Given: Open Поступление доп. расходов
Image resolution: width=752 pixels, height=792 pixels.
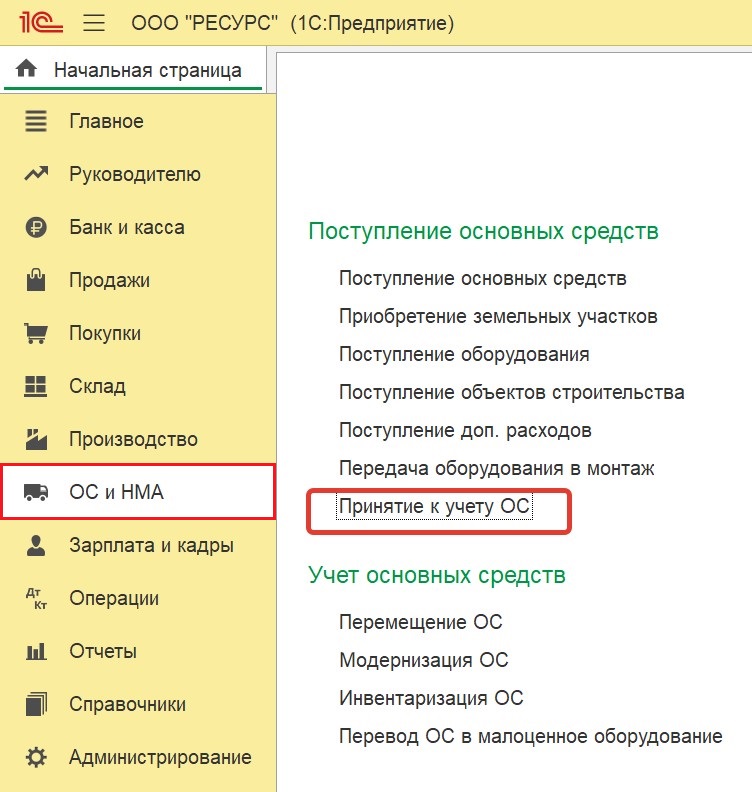Looking at the screenshot, I should [x=465, y=430].
